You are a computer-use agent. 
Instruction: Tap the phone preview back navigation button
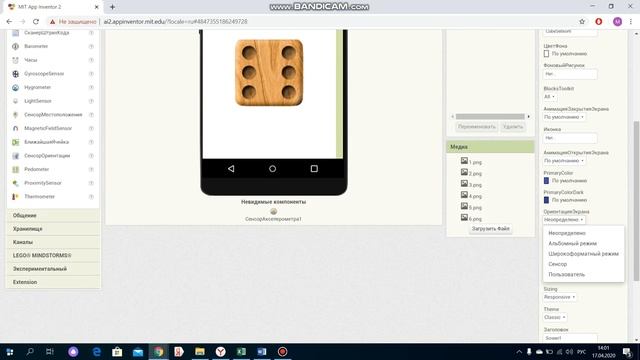click(x=231, y=169)
